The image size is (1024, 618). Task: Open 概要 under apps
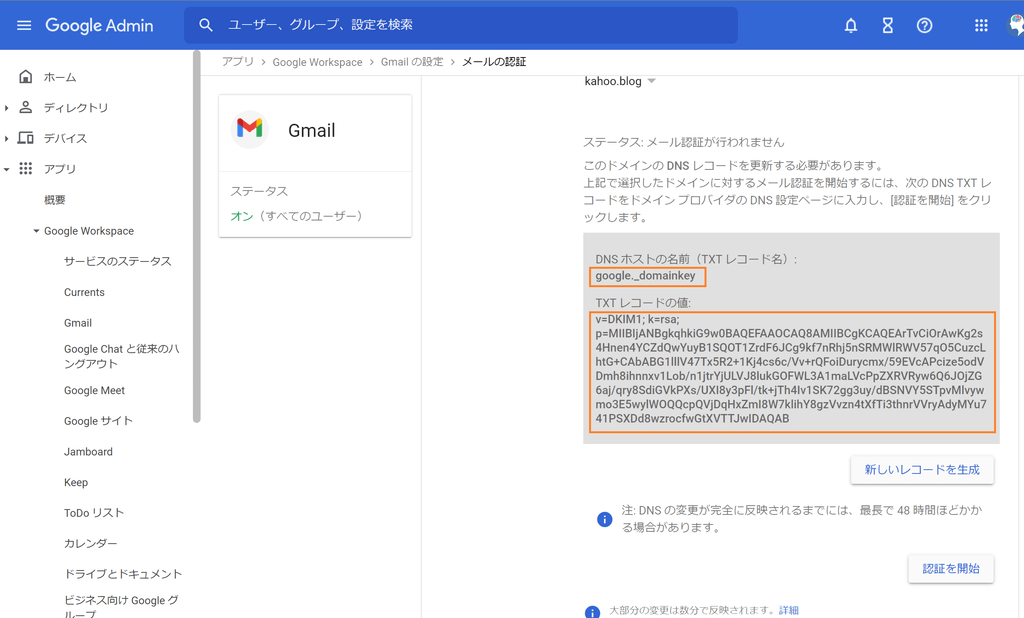54,200
